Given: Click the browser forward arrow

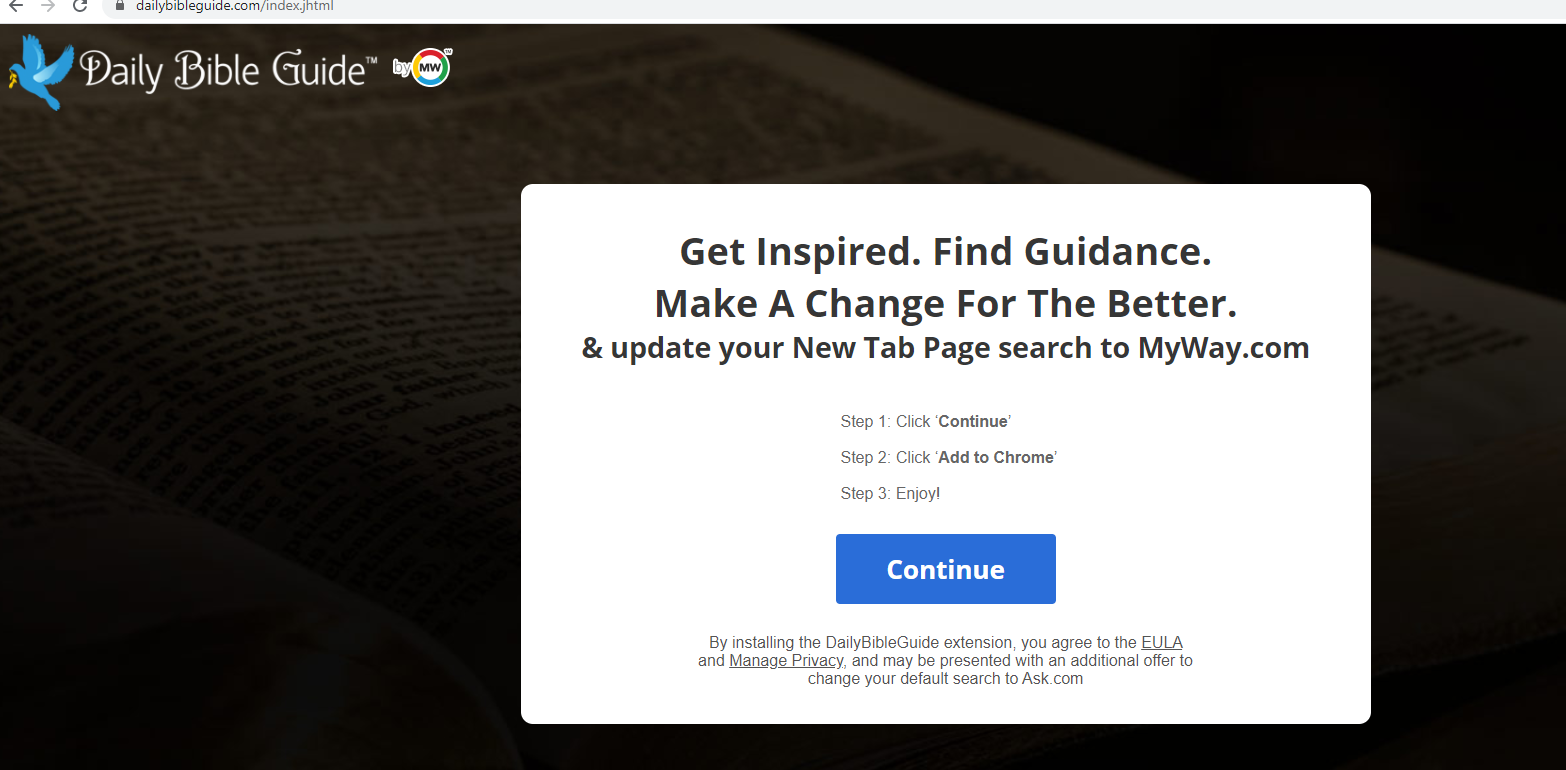Looking at the screenshot, I should click(47, 6).
